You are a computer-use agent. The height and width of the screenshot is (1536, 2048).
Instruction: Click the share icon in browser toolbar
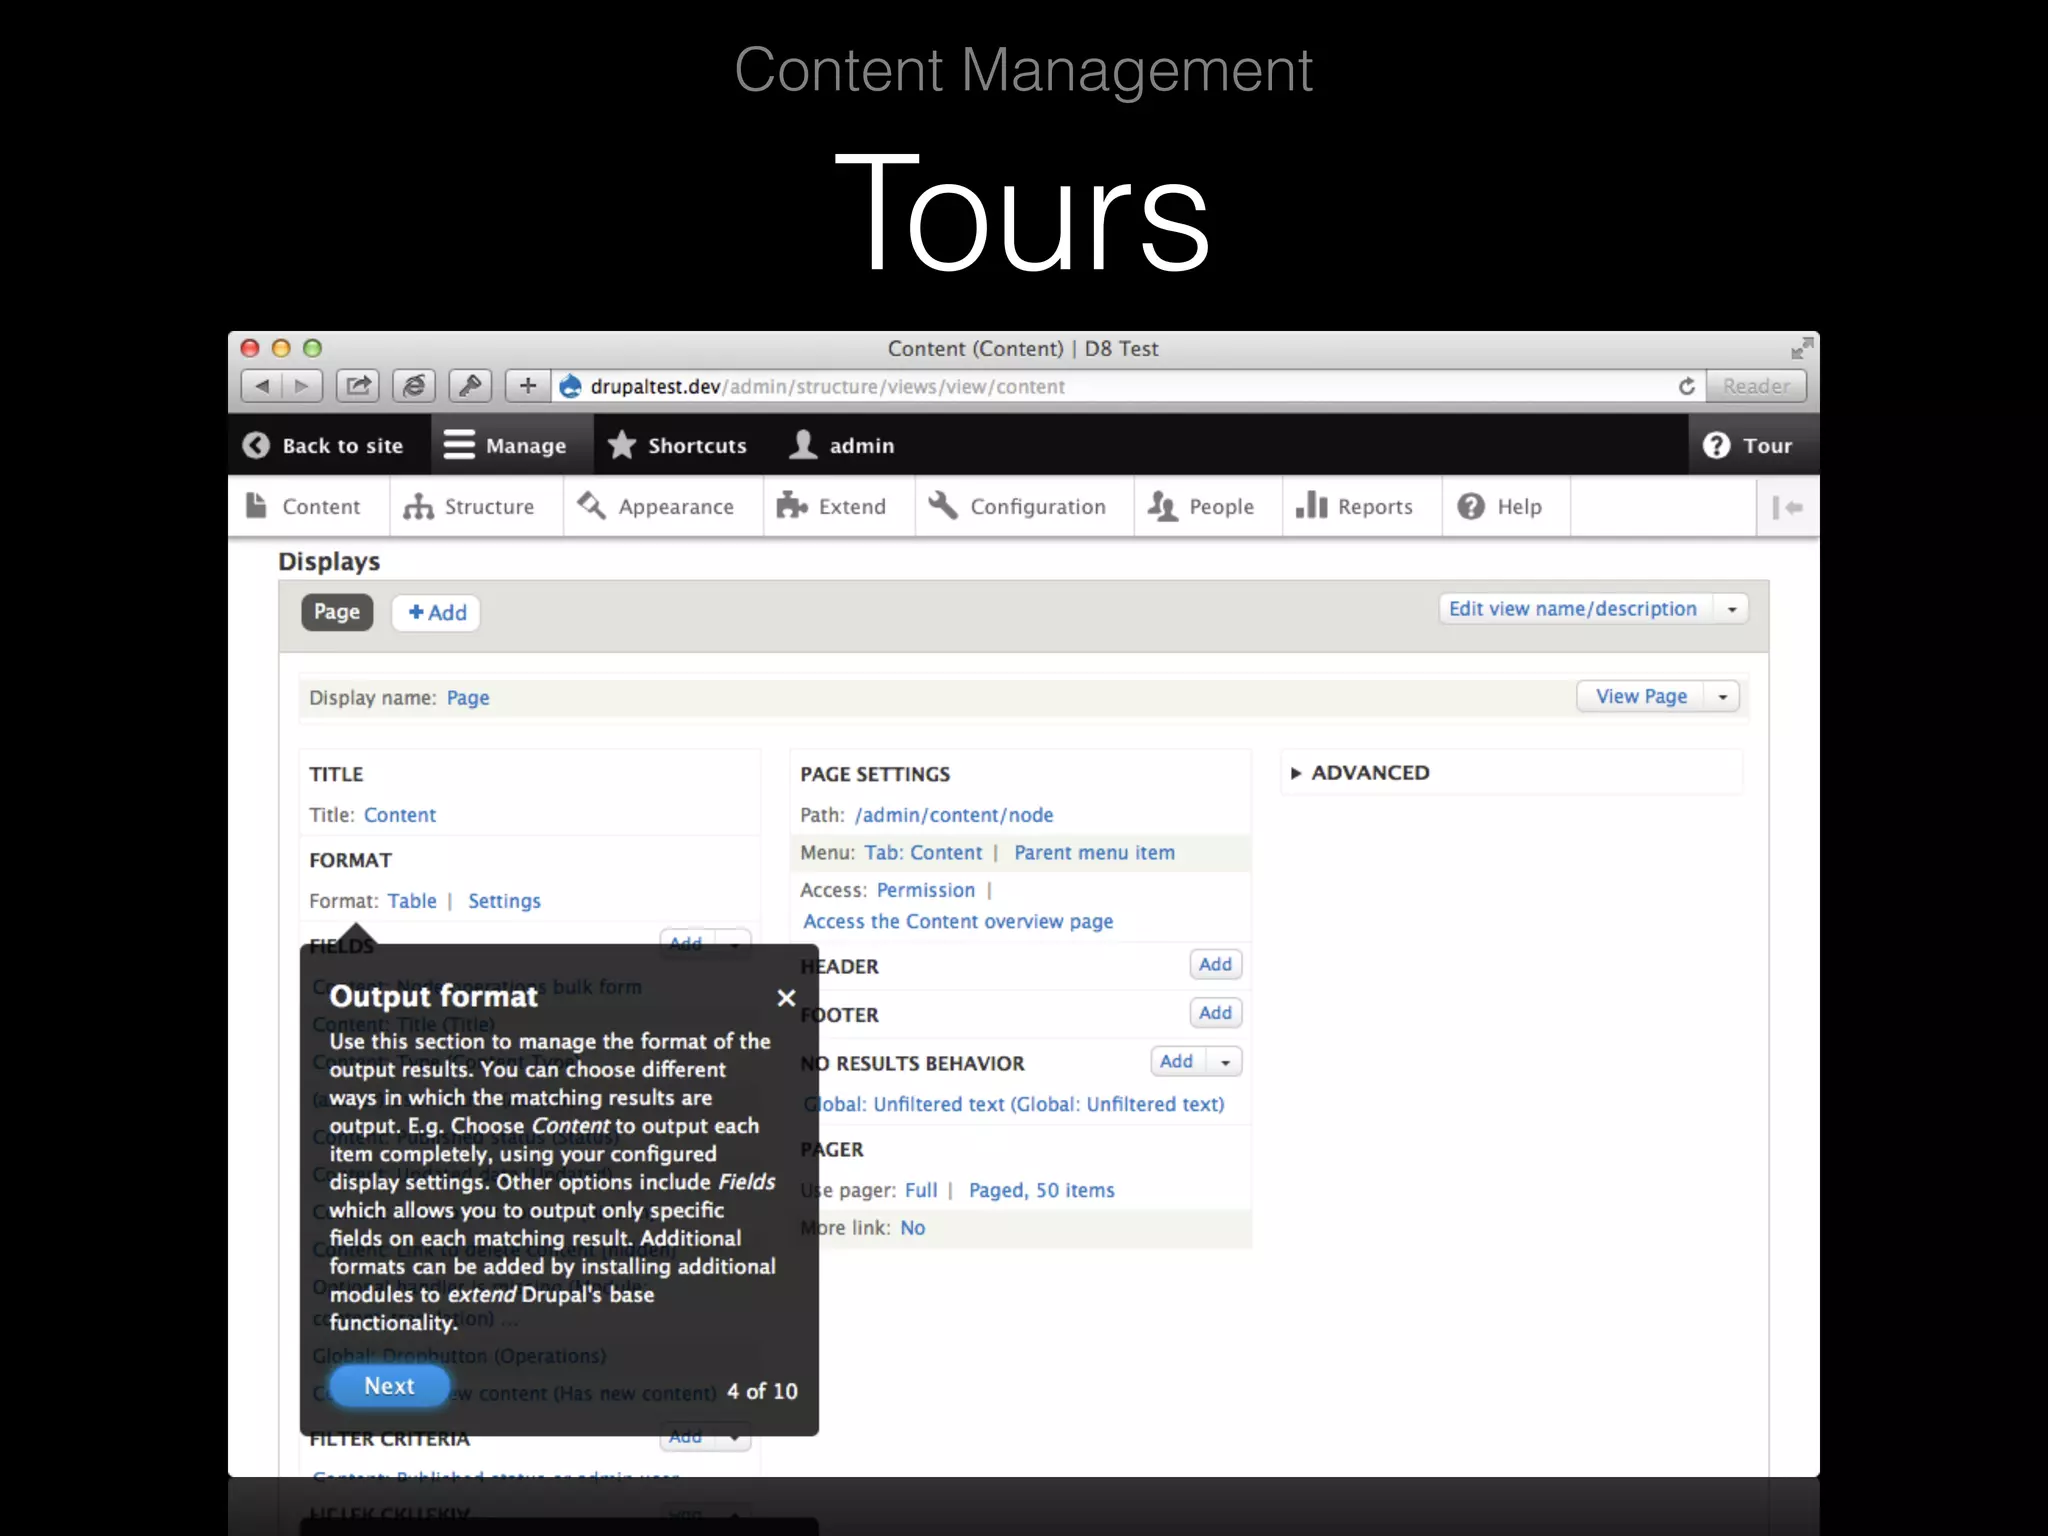357,386
